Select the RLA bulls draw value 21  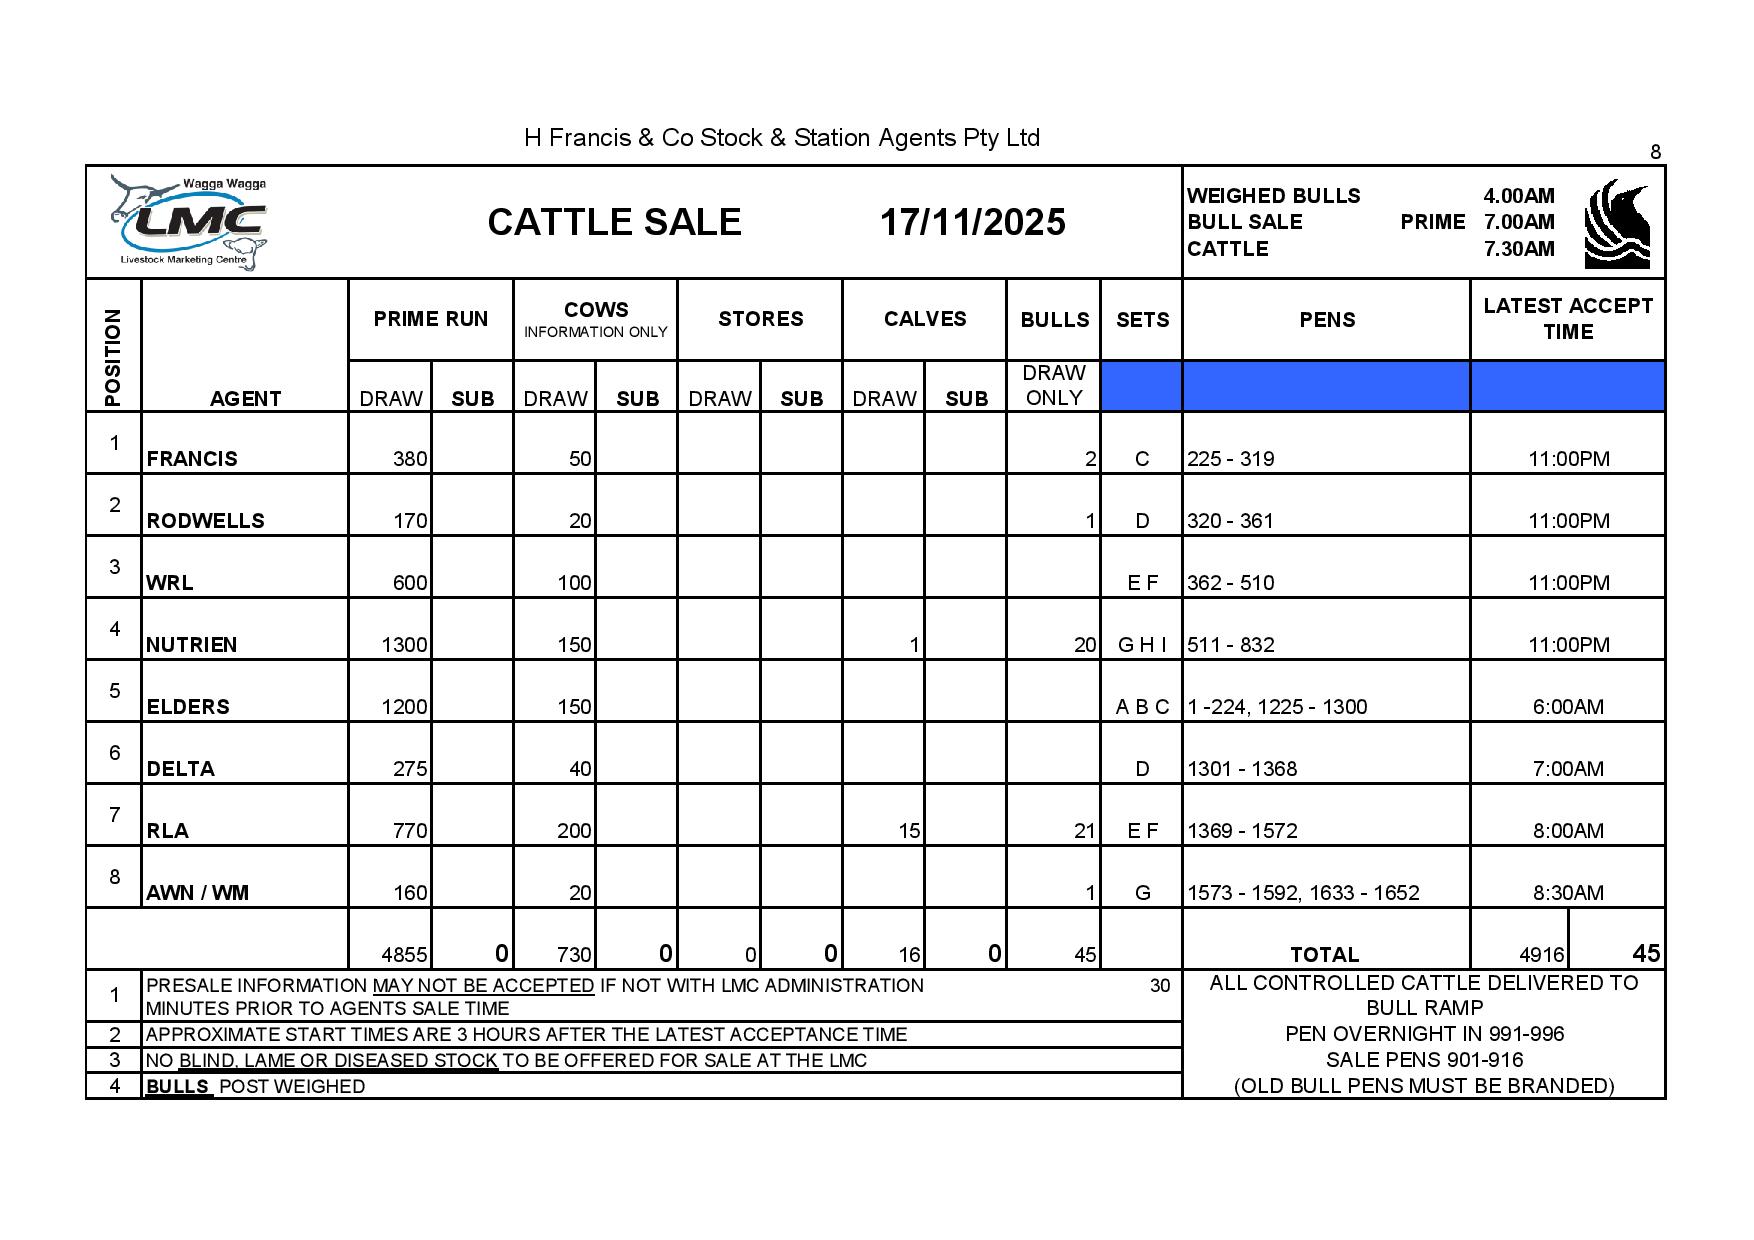click(x=1084, y=831)
